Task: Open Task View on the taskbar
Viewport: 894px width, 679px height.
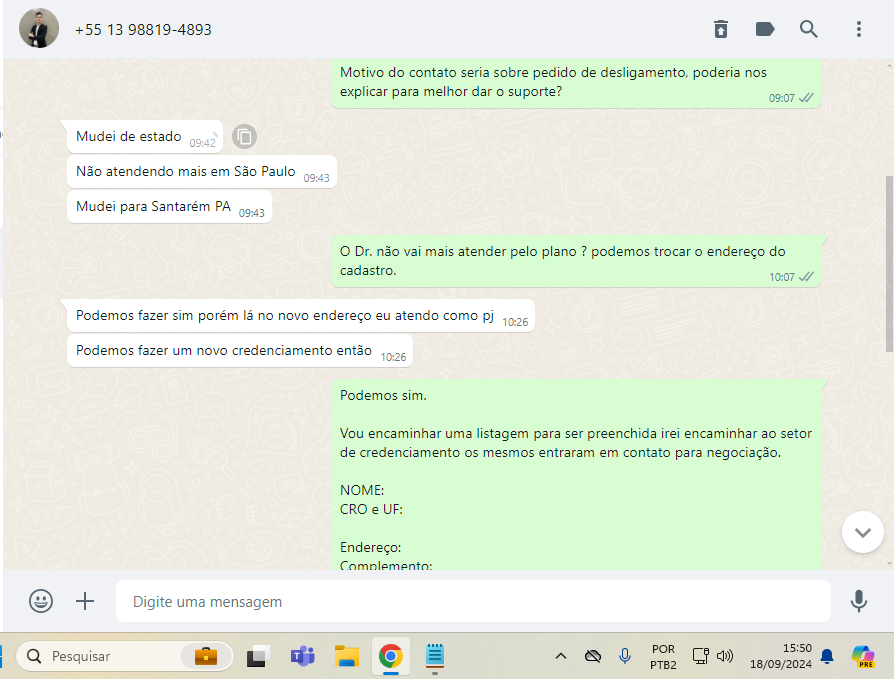Action: [258, 656]
